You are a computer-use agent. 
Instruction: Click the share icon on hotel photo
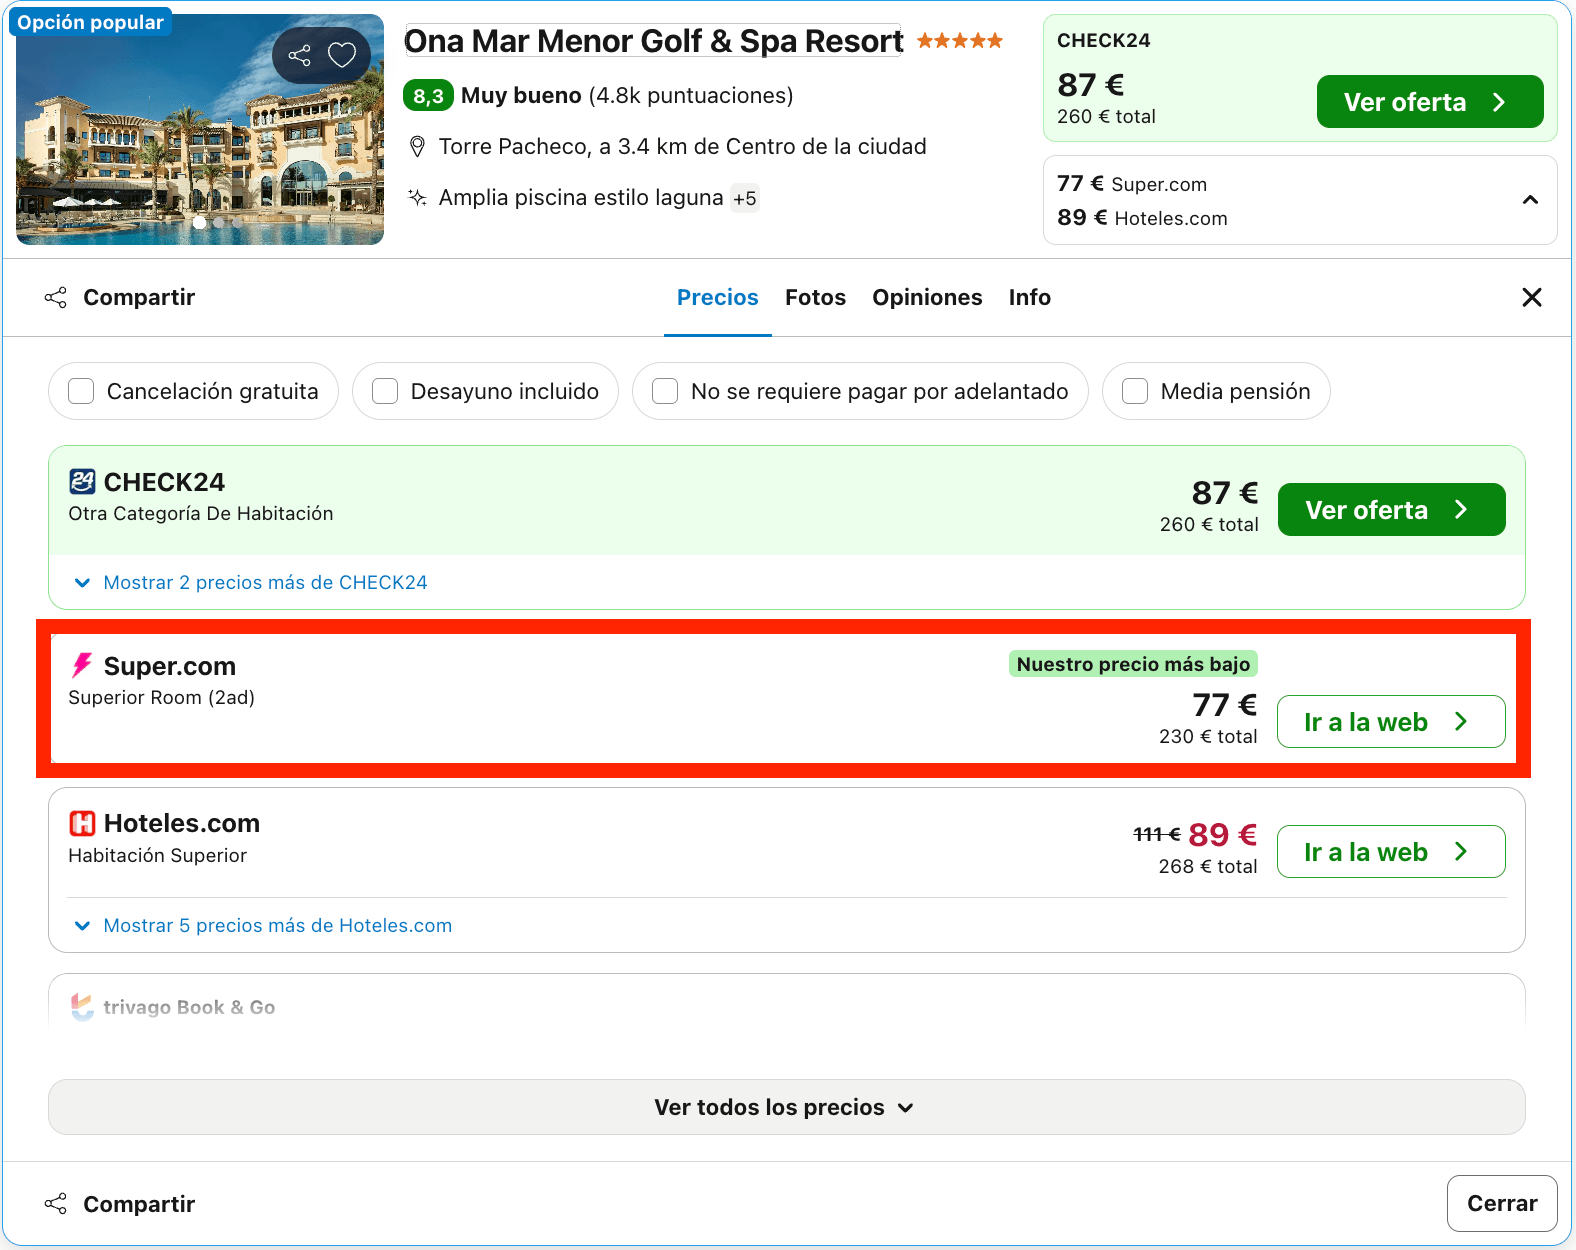(x=300, y=55)
